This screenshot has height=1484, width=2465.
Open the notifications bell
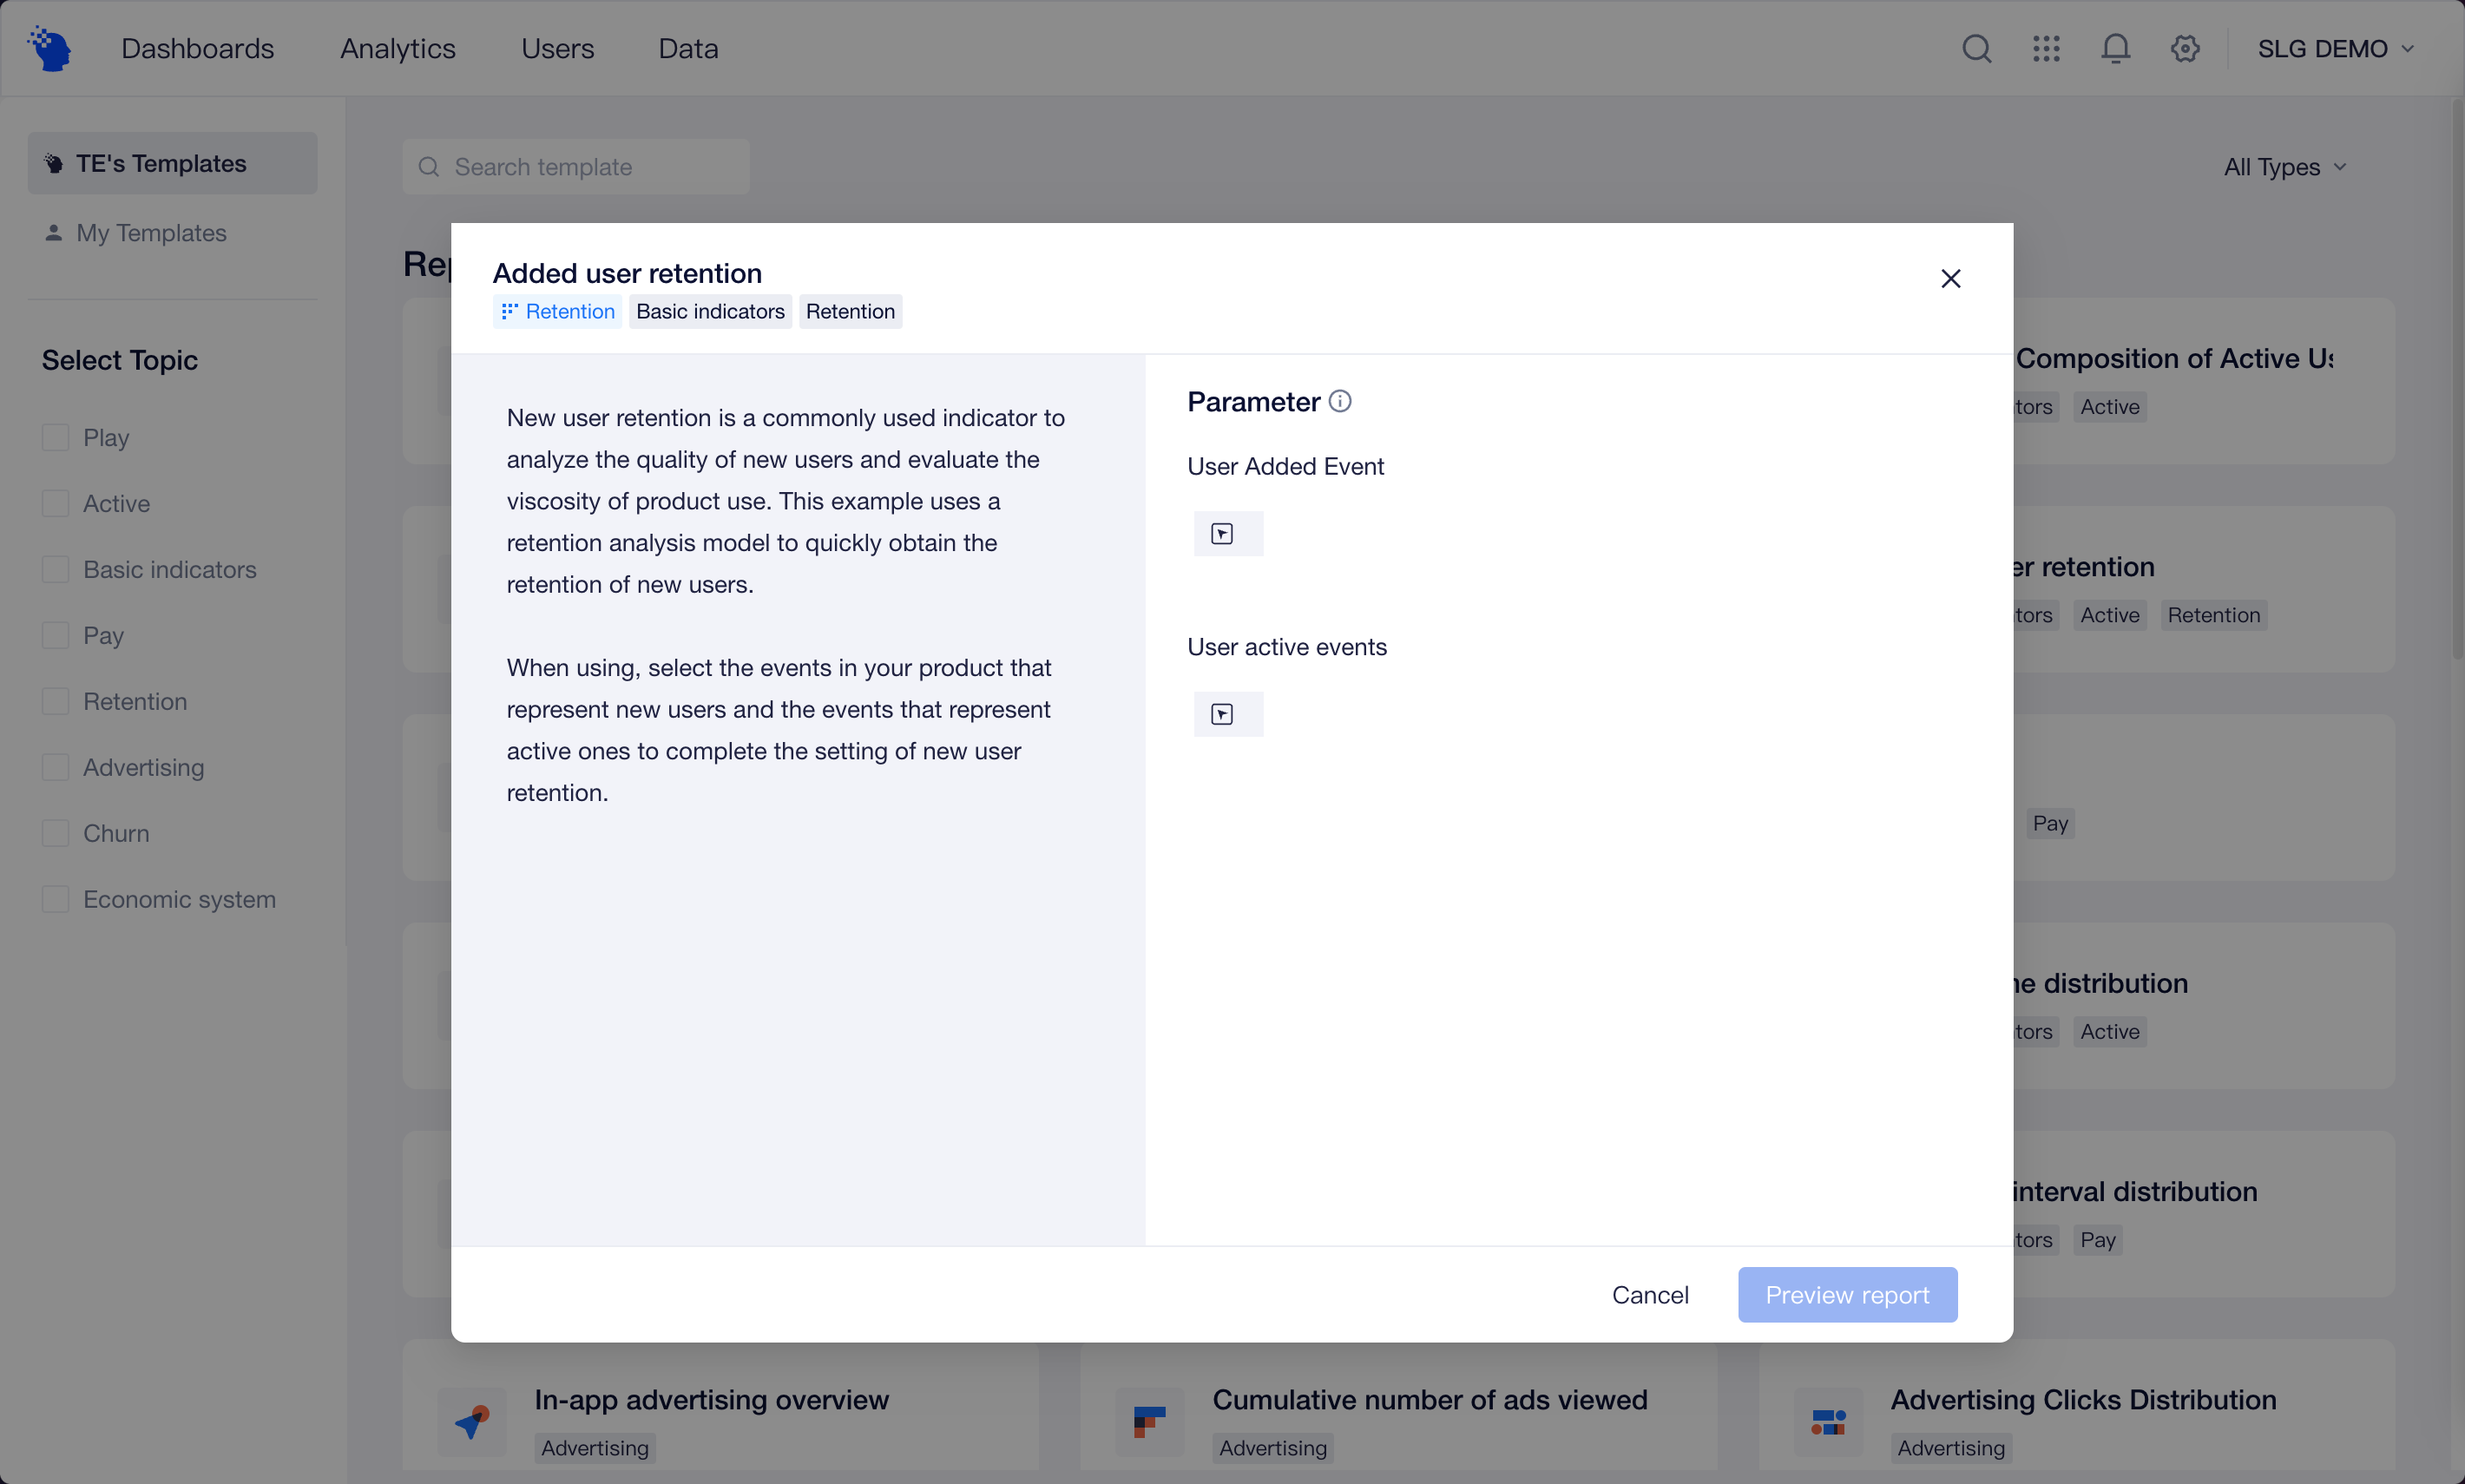pyautogui.click(x=2115, y=48)
